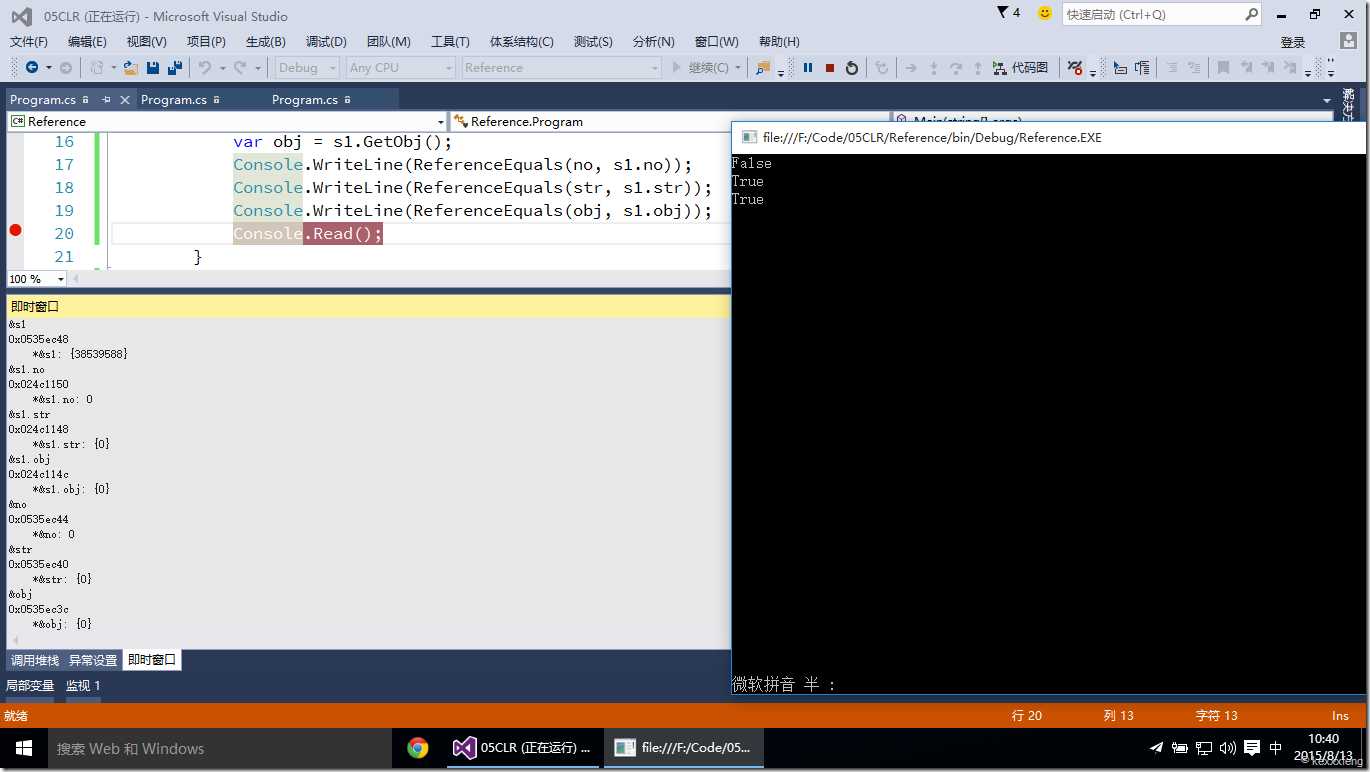This screenshot has width=1370, height=772.
Task: Open the 视图(V) menu
Action: pyautogui.click(x=146, y=41)
